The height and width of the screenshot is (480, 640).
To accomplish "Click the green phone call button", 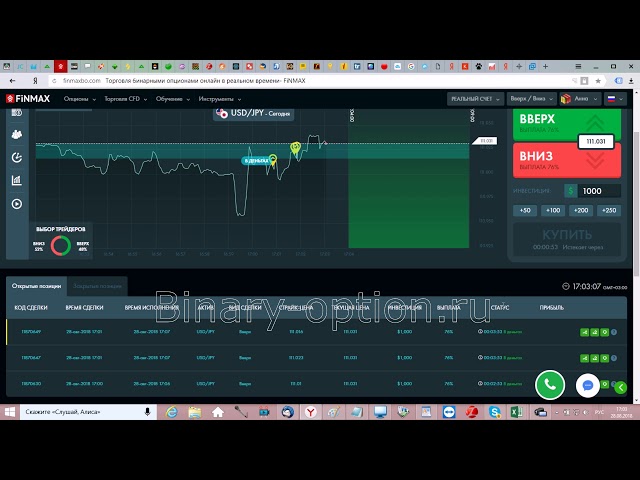I will click(x=549, y=384).
